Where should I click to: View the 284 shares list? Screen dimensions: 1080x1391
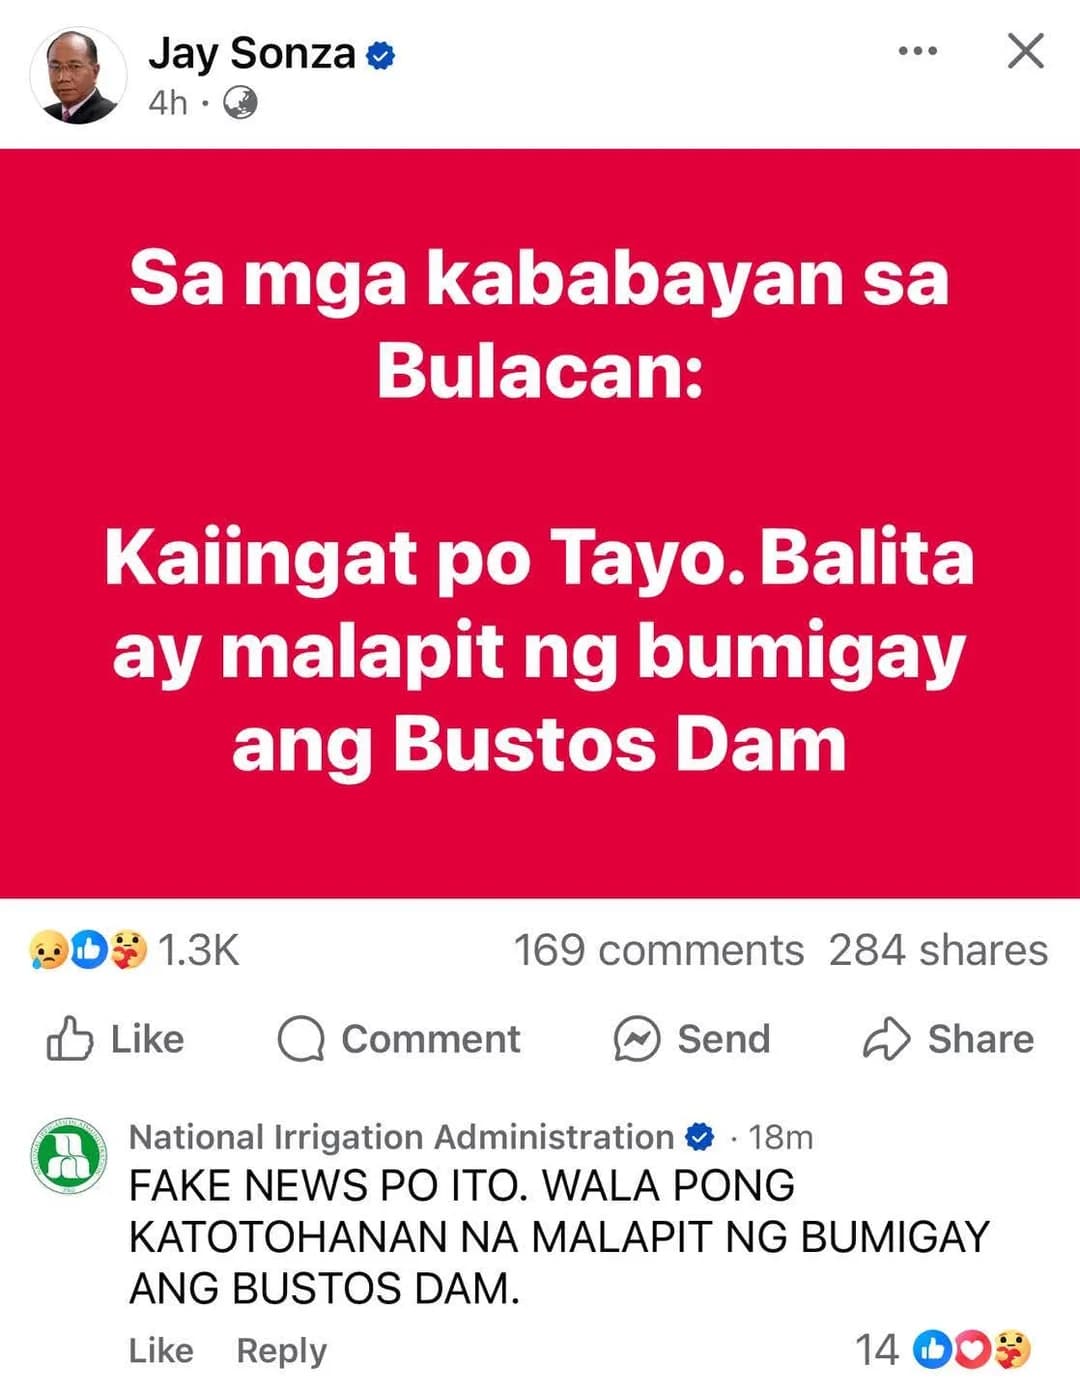point(938,950)
